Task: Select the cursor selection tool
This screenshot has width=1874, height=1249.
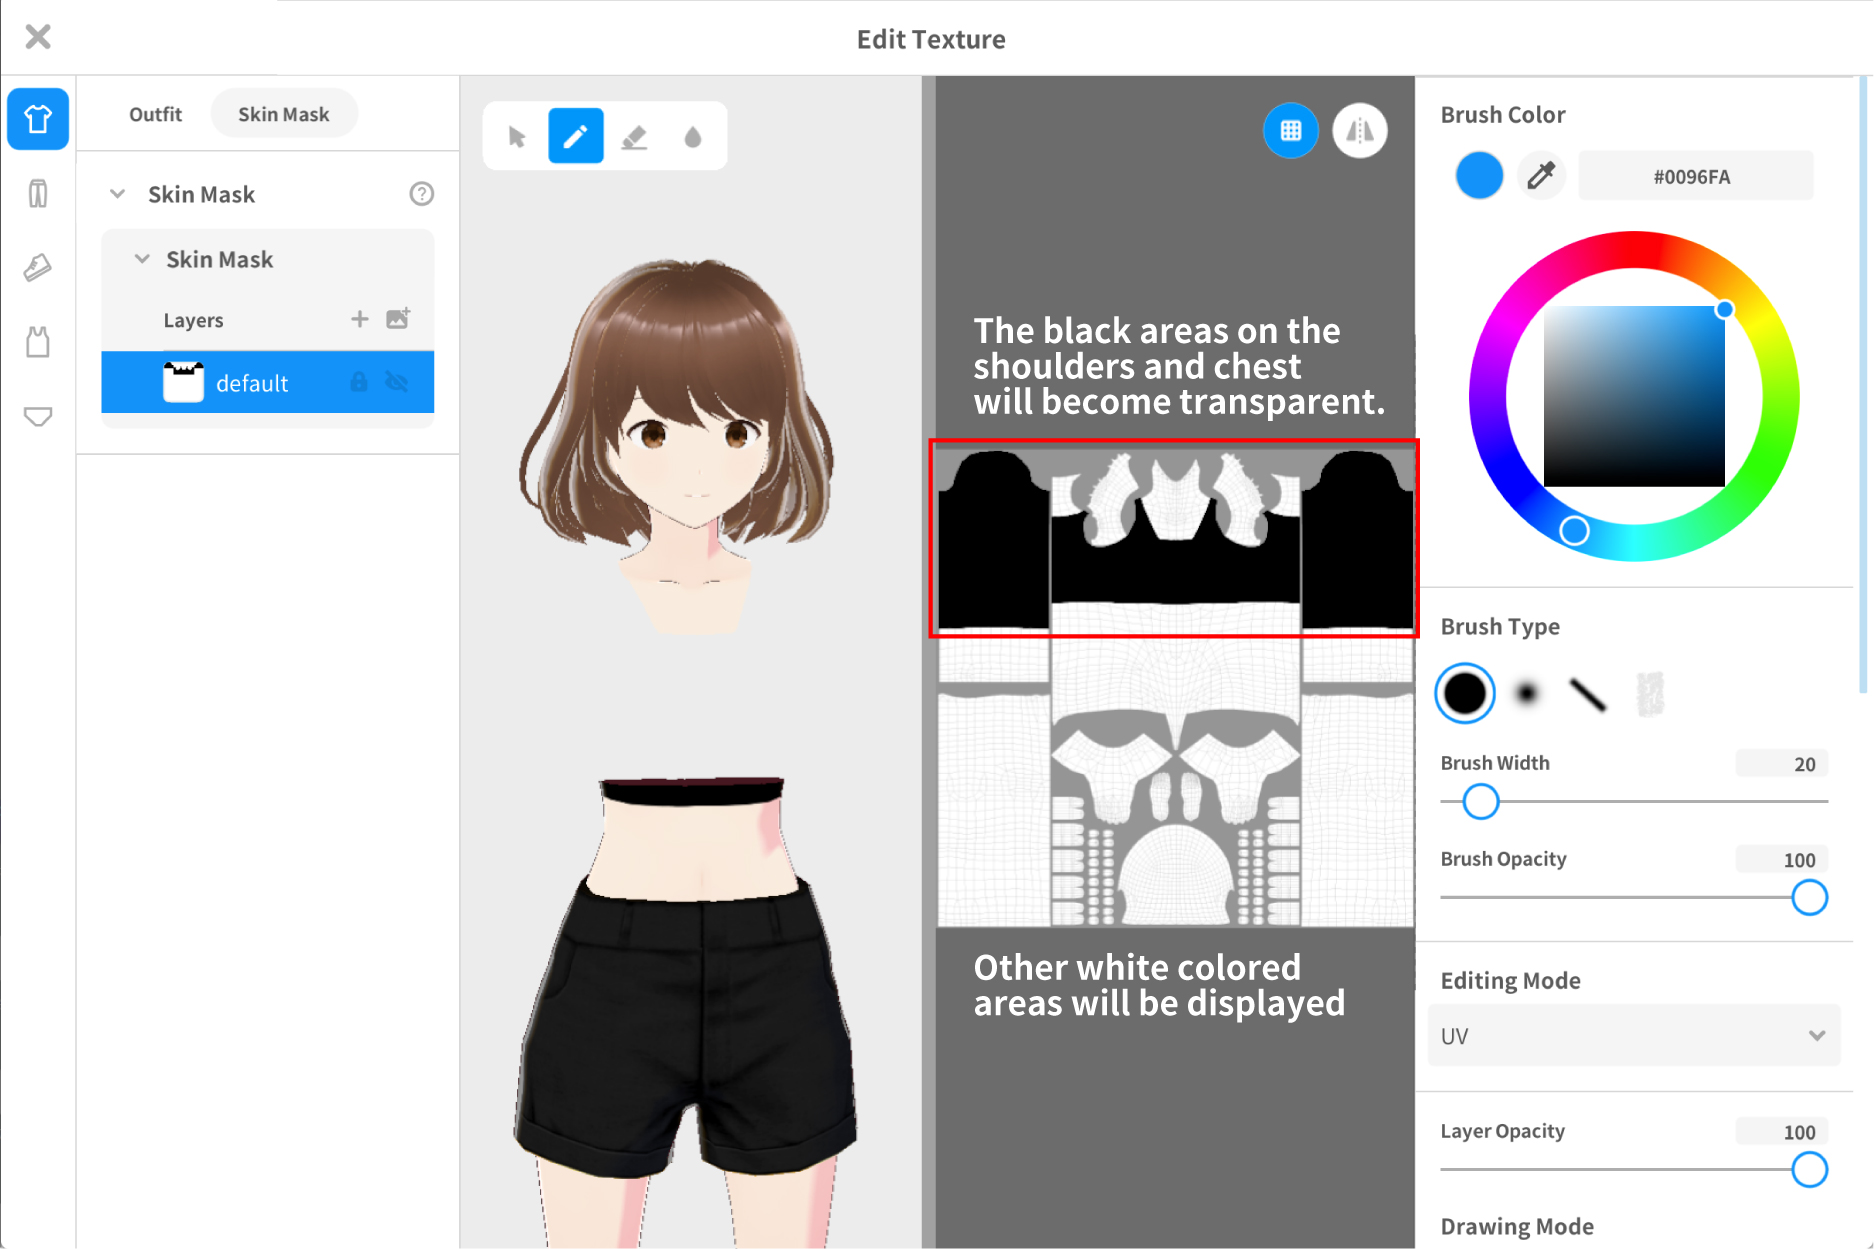Action: [517, 136]
